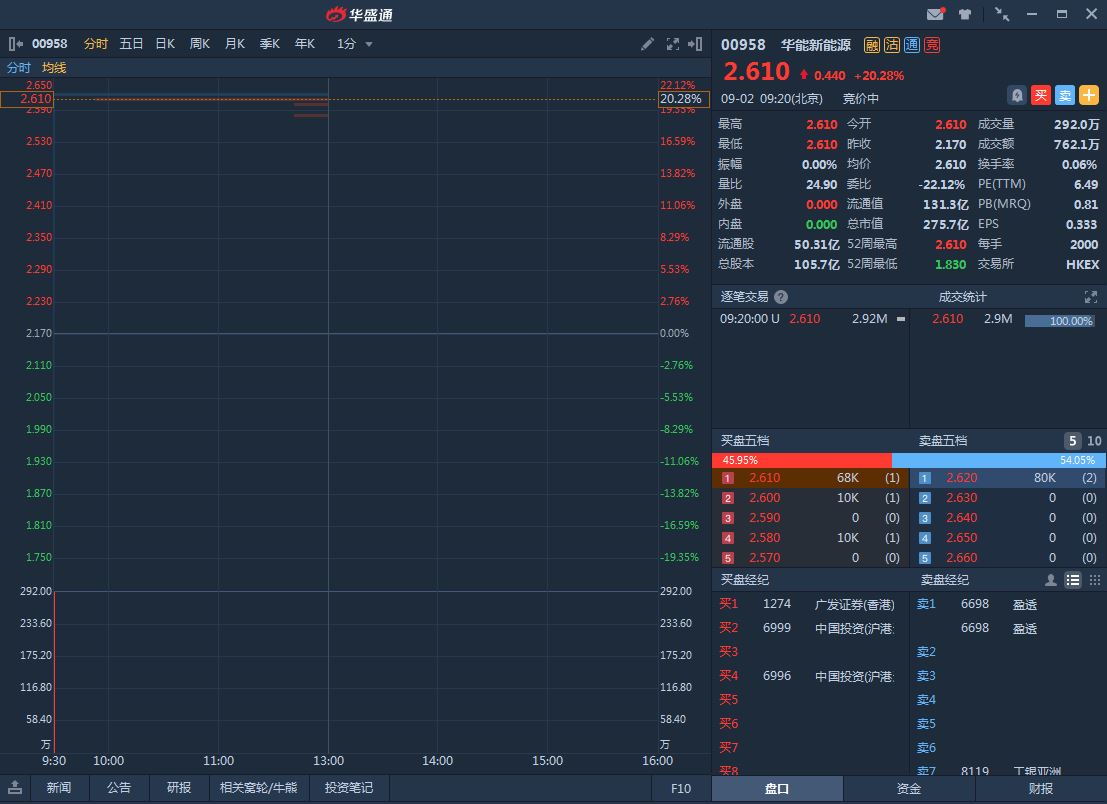Open the mail inbox icon
This screenshot has width=1107, height=804.
tap(935, 14)
